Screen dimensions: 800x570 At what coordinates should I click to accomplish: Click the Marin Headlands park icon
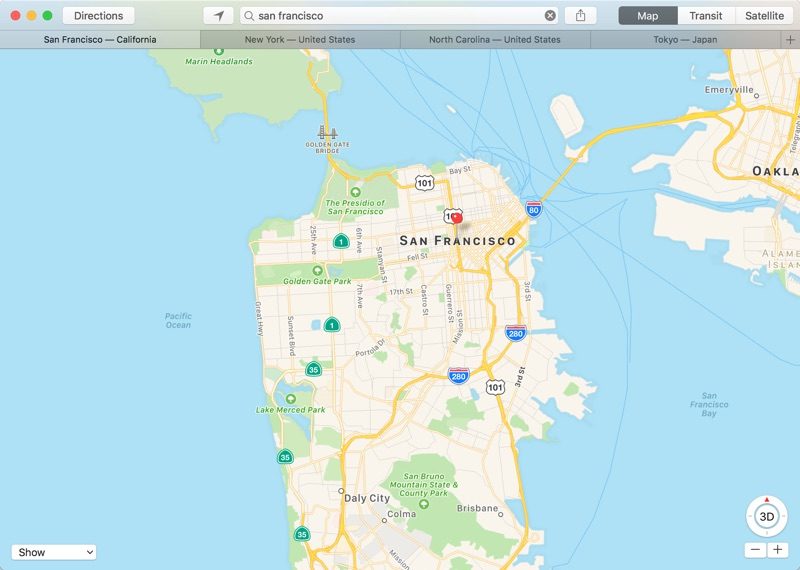[x=219, y=51]
